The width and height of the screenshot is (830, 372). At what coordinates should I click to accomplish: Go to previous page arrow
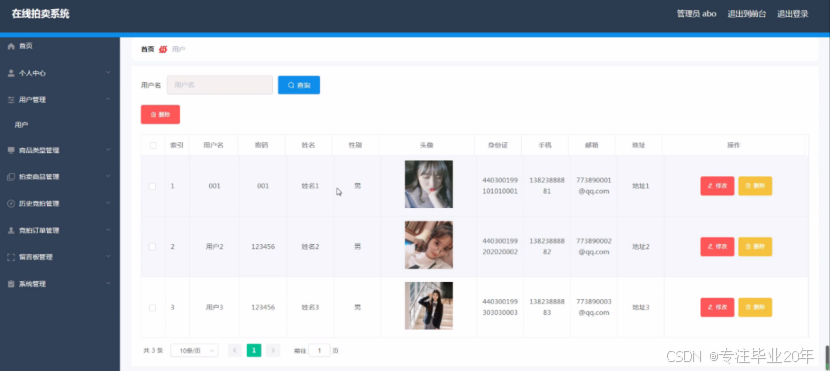point(235,350)
